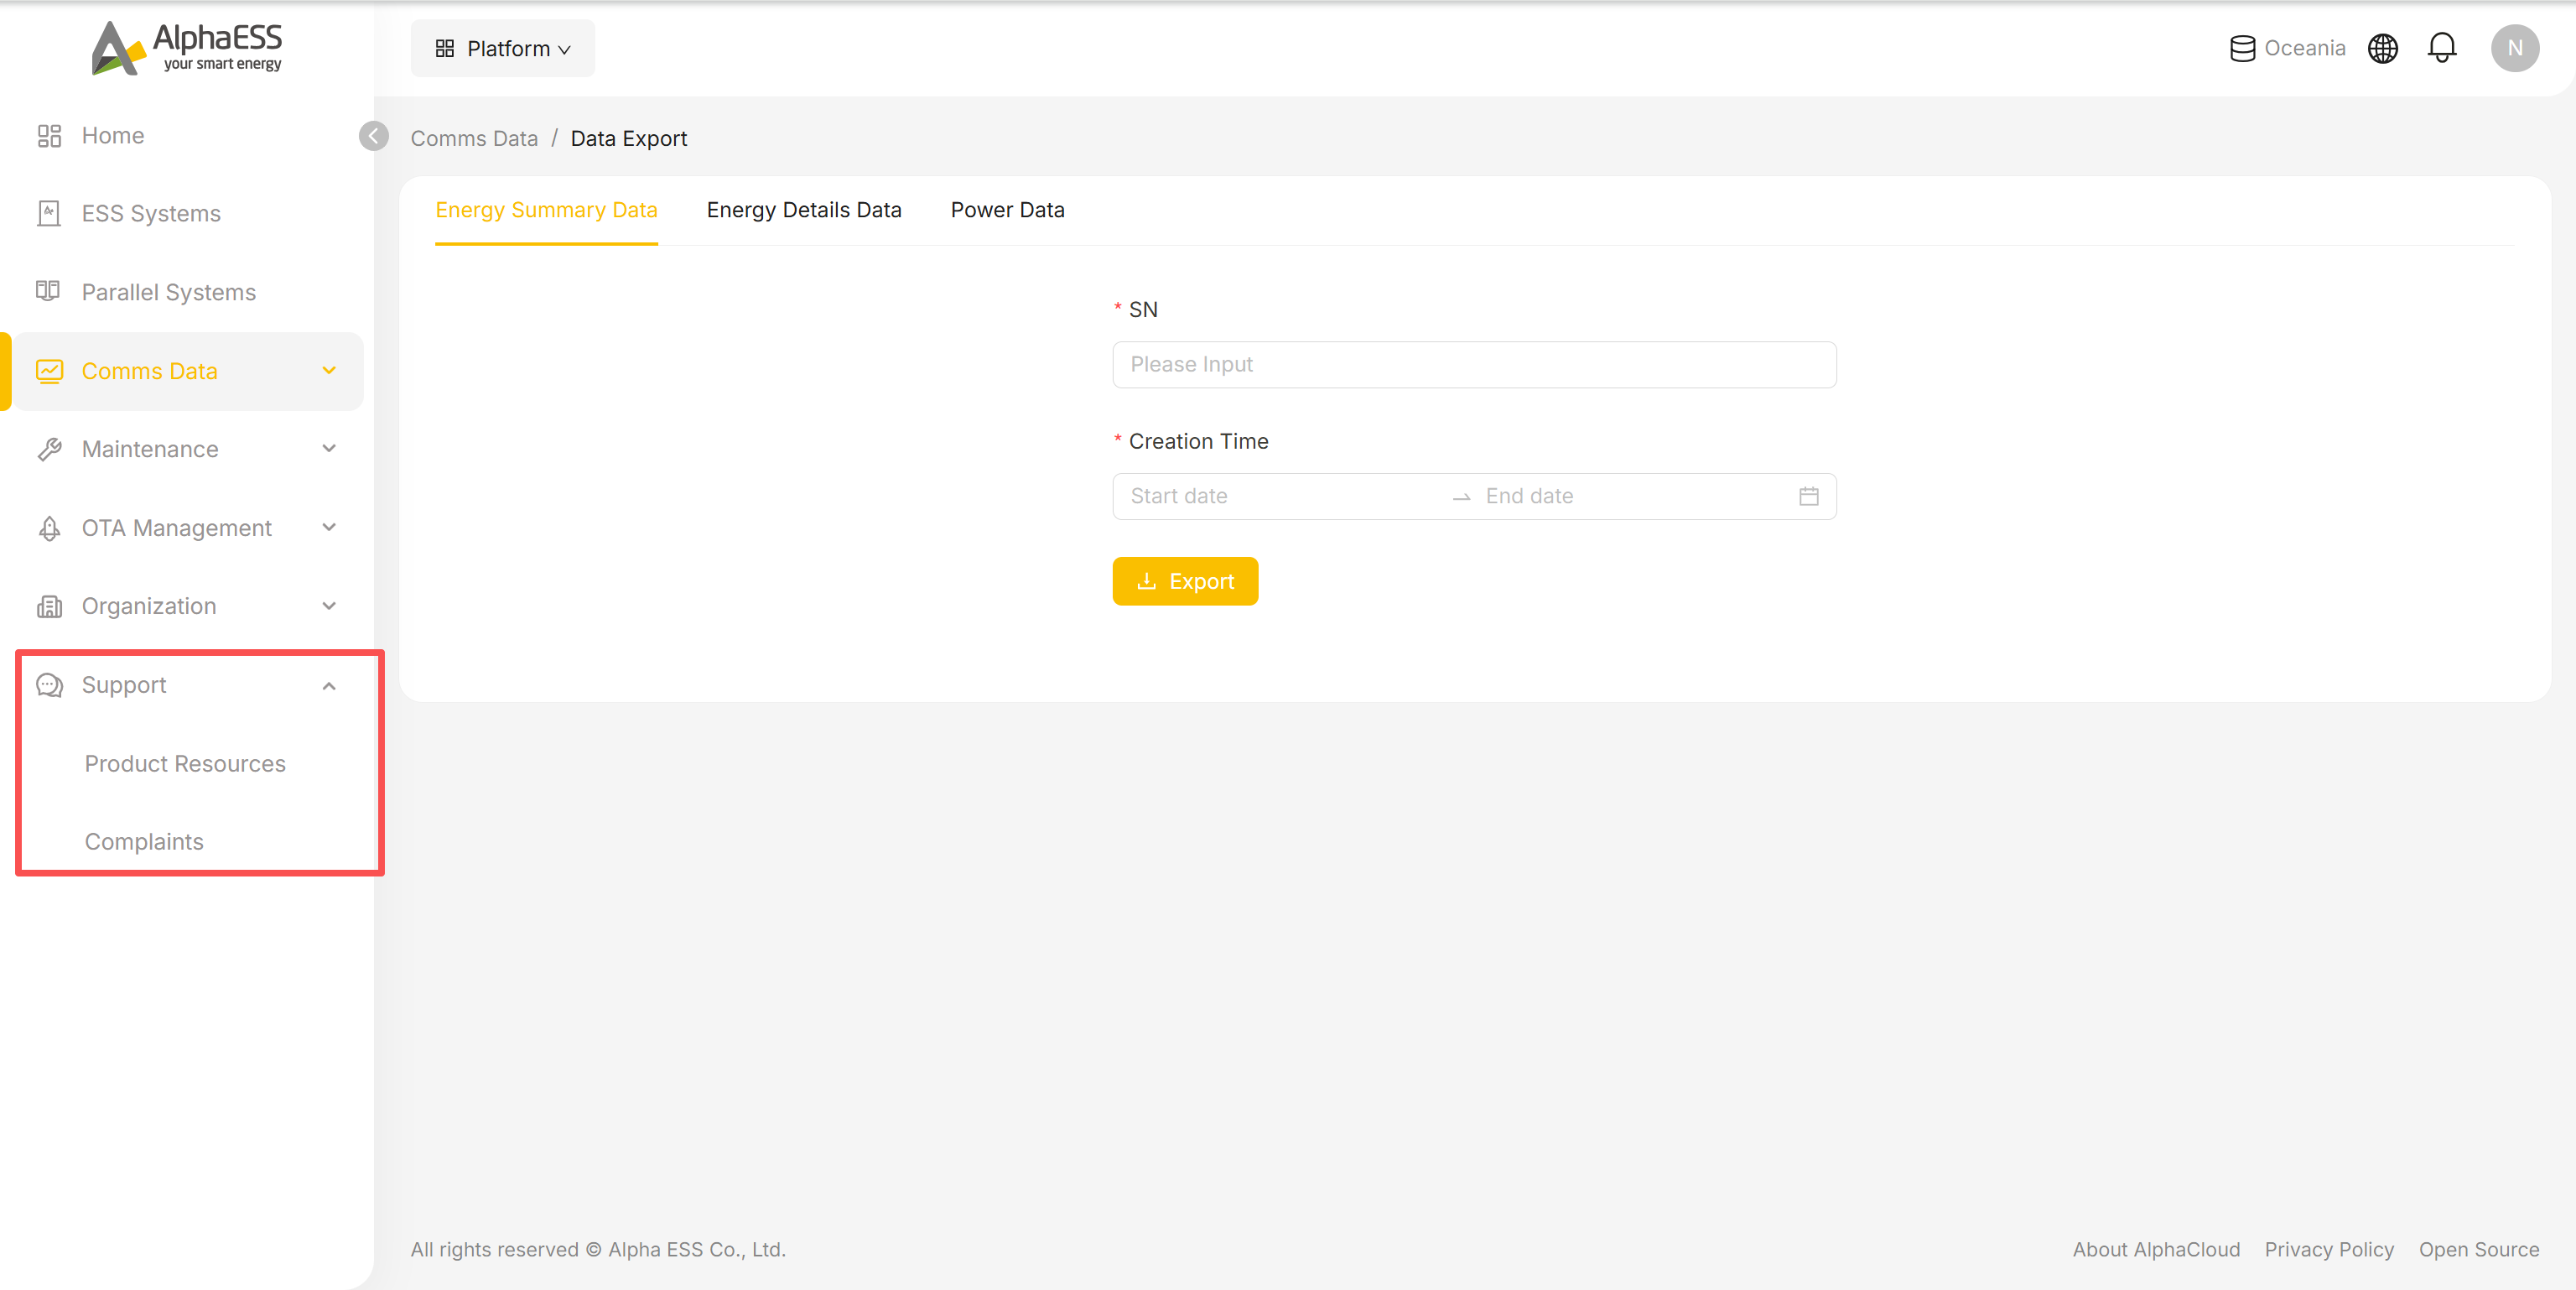Viewport: 2576px width, 1290px height.
Task: Open the language globe icon
Action: tap(2383, 48)
